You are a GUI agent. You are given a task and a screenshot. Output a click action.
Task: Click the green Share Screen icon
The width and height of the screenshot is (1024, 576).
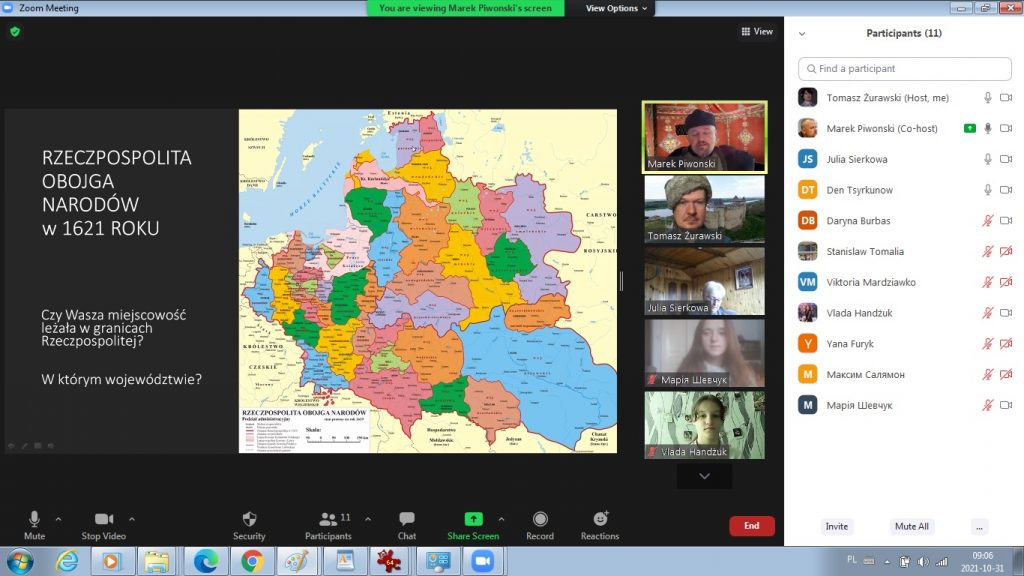pos(473,519)
